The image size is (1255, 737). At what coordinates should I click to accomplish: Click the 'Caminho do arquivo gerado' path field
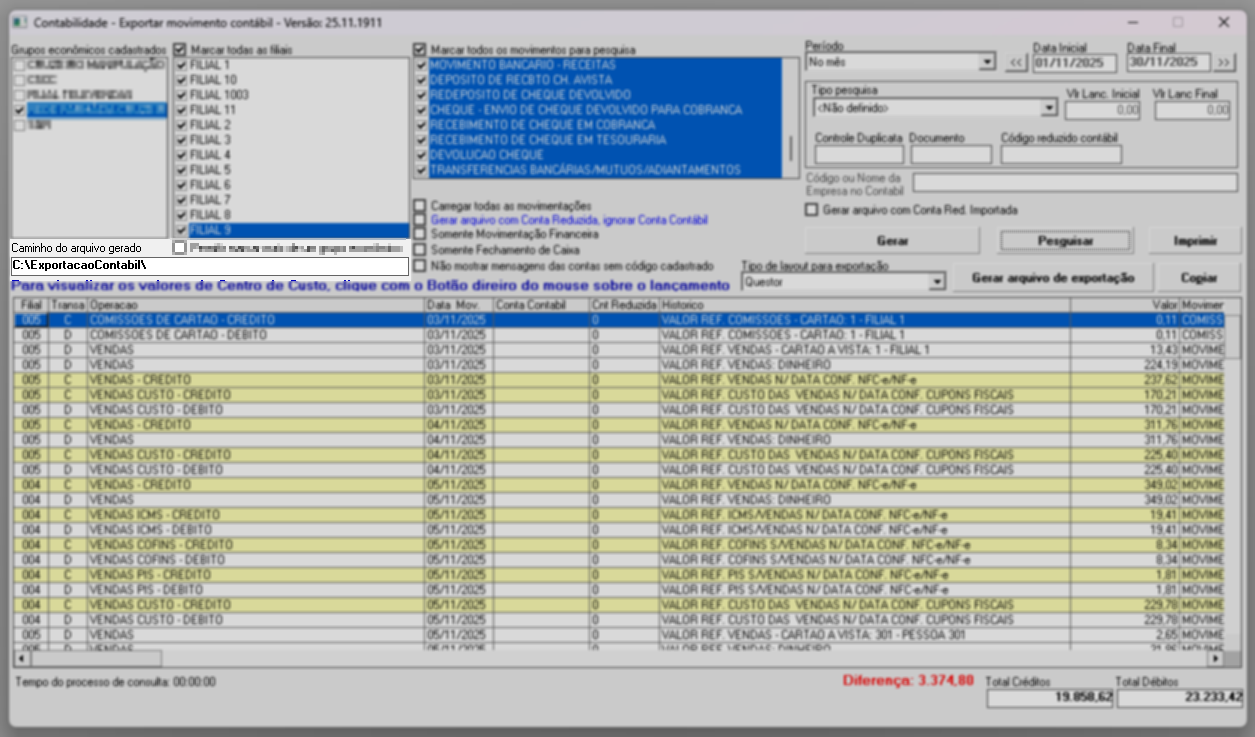(x=209, y=266)
